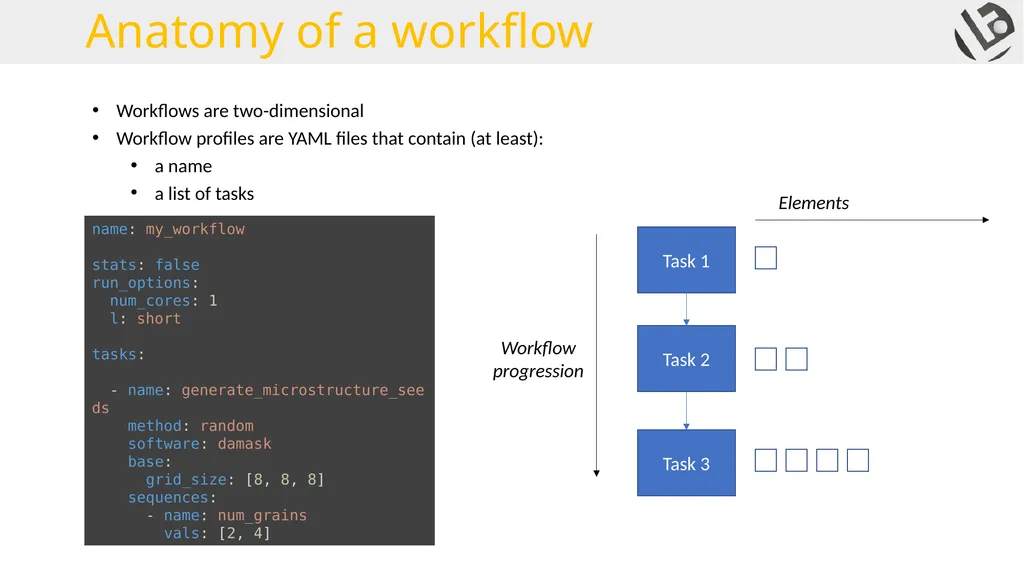The height and width of the screenshot is (575, 1024).
Task: Click the single element square beside Task 1
Action: pyautogui.click(x=765, y=257)
